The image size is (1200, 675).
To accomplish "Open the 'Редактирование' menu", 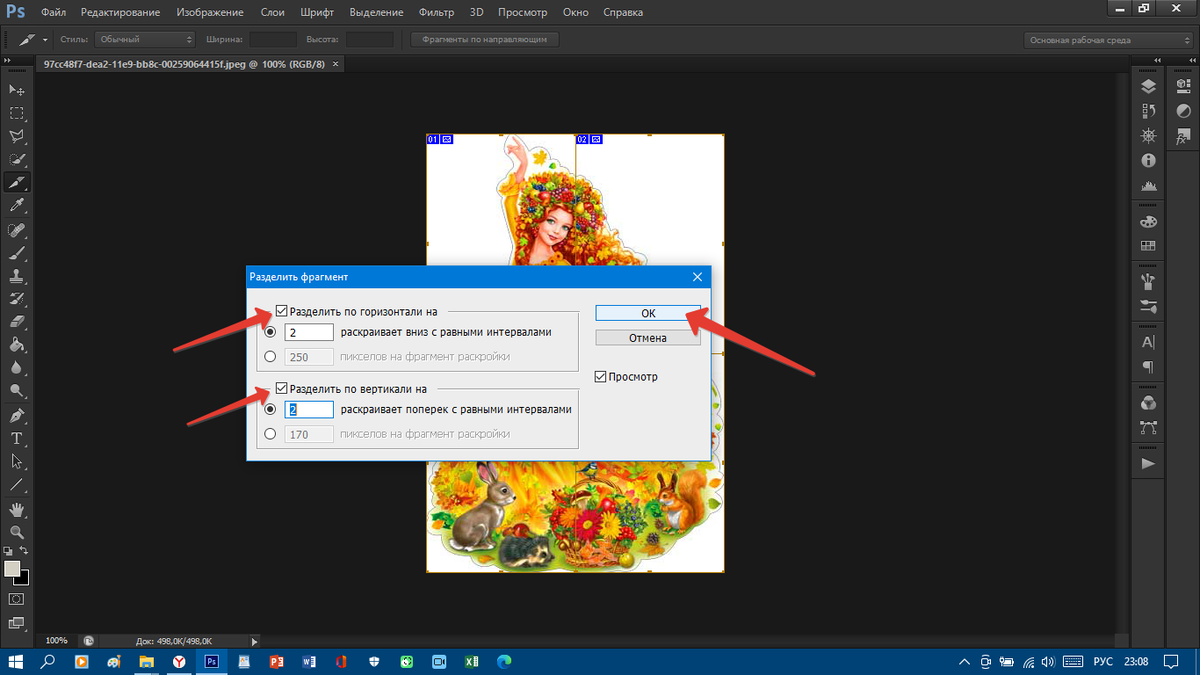I will (x=120, y=13).
